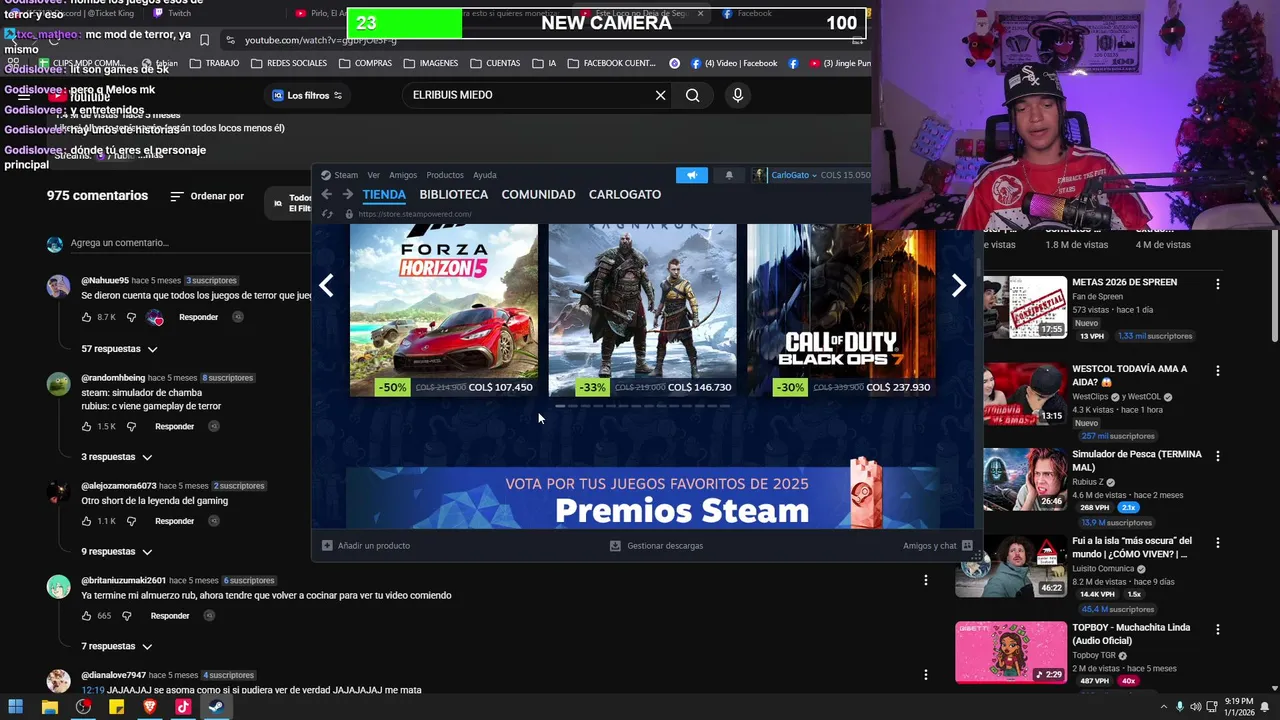The image size is (1280, 720).
Task: Open volume control in system tray
Action: (1196, 707)
